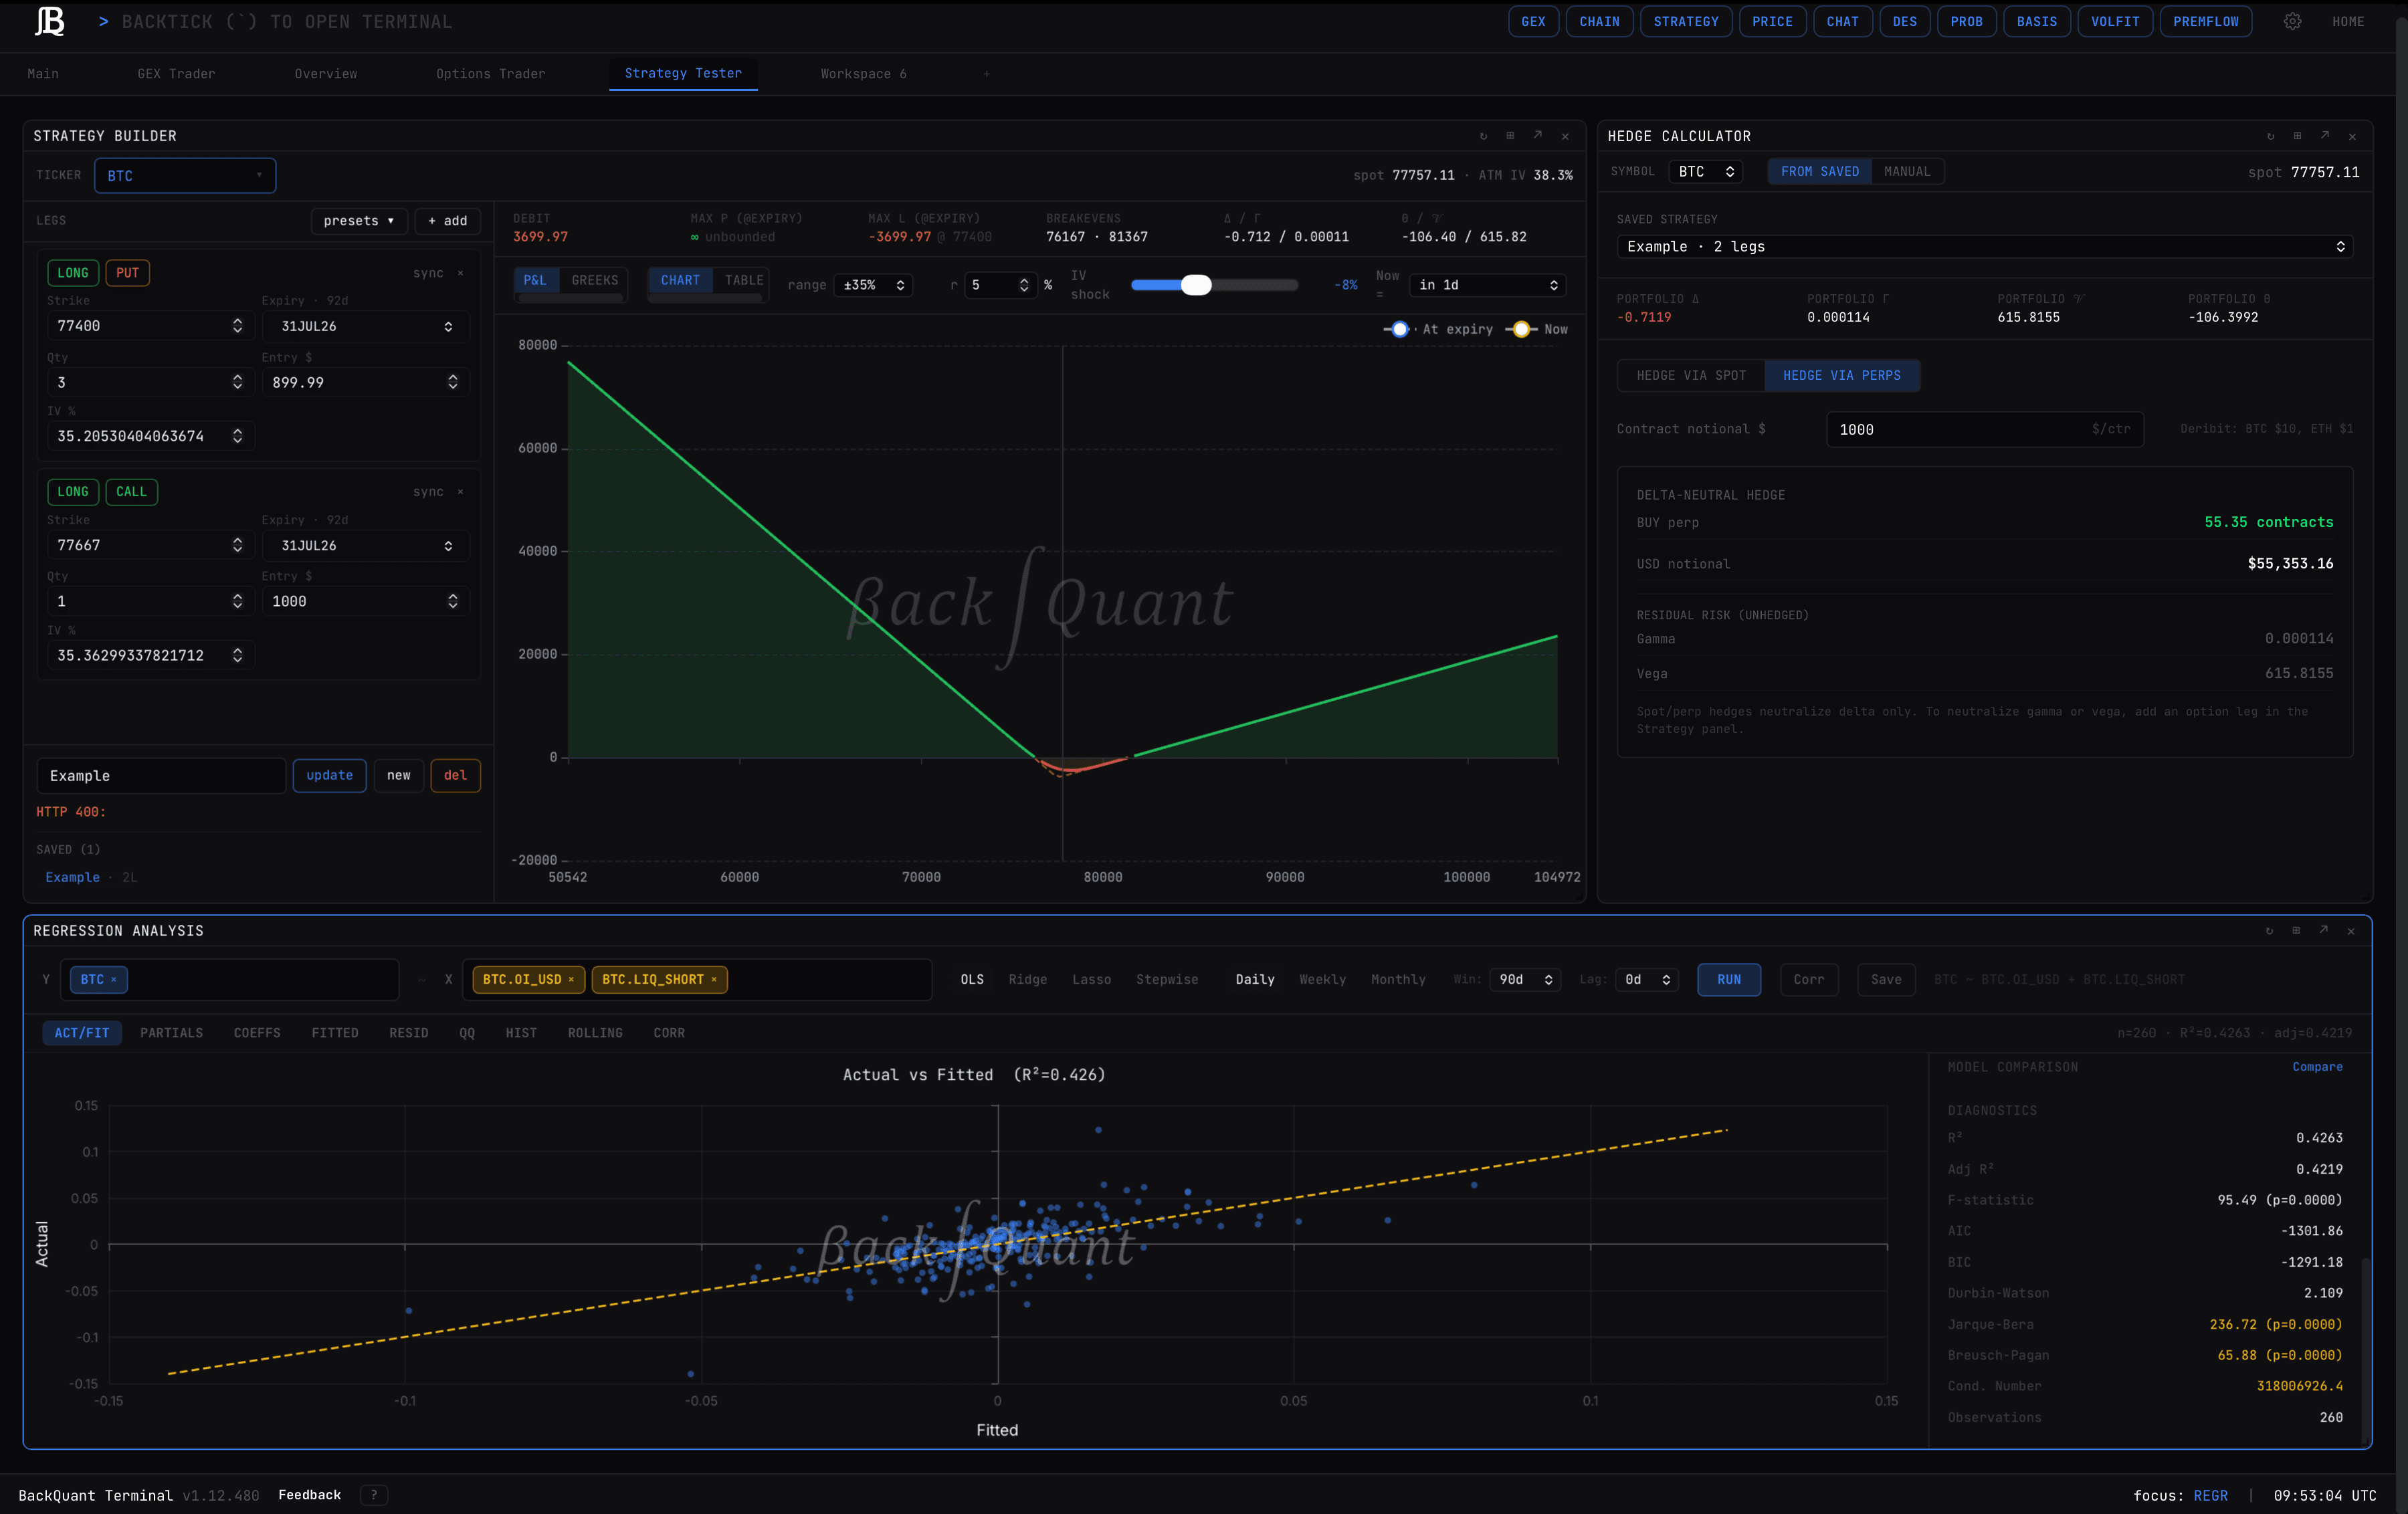Click the Contract notional input field

[x=1984, y=429]
